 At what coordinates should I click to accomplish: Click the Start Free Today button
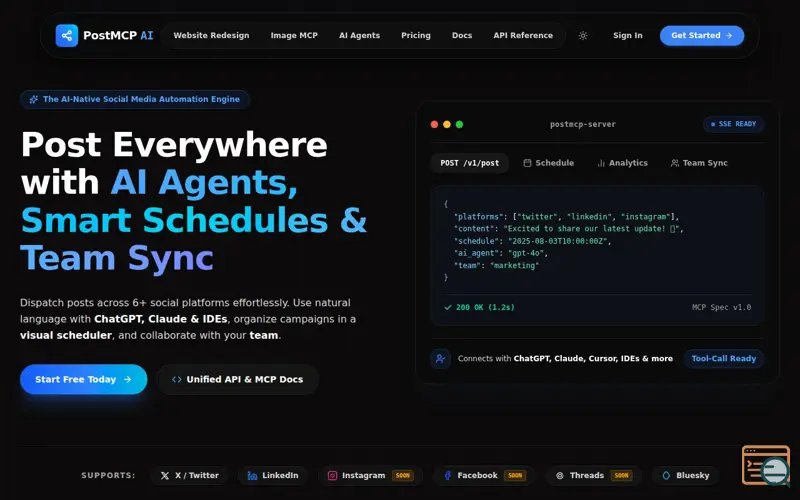(84, 380)
